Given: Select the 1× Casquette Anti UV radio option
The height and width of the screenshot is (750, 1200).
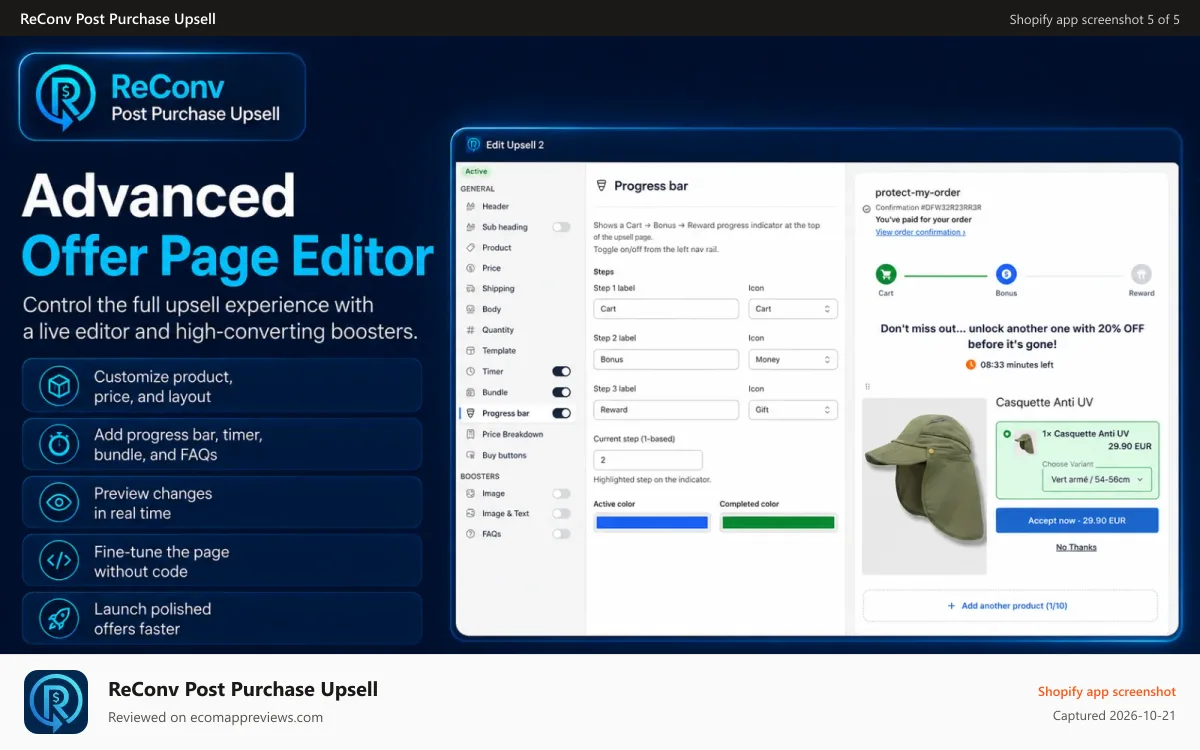Looking at the screenshot, I should coord(1007,434).
